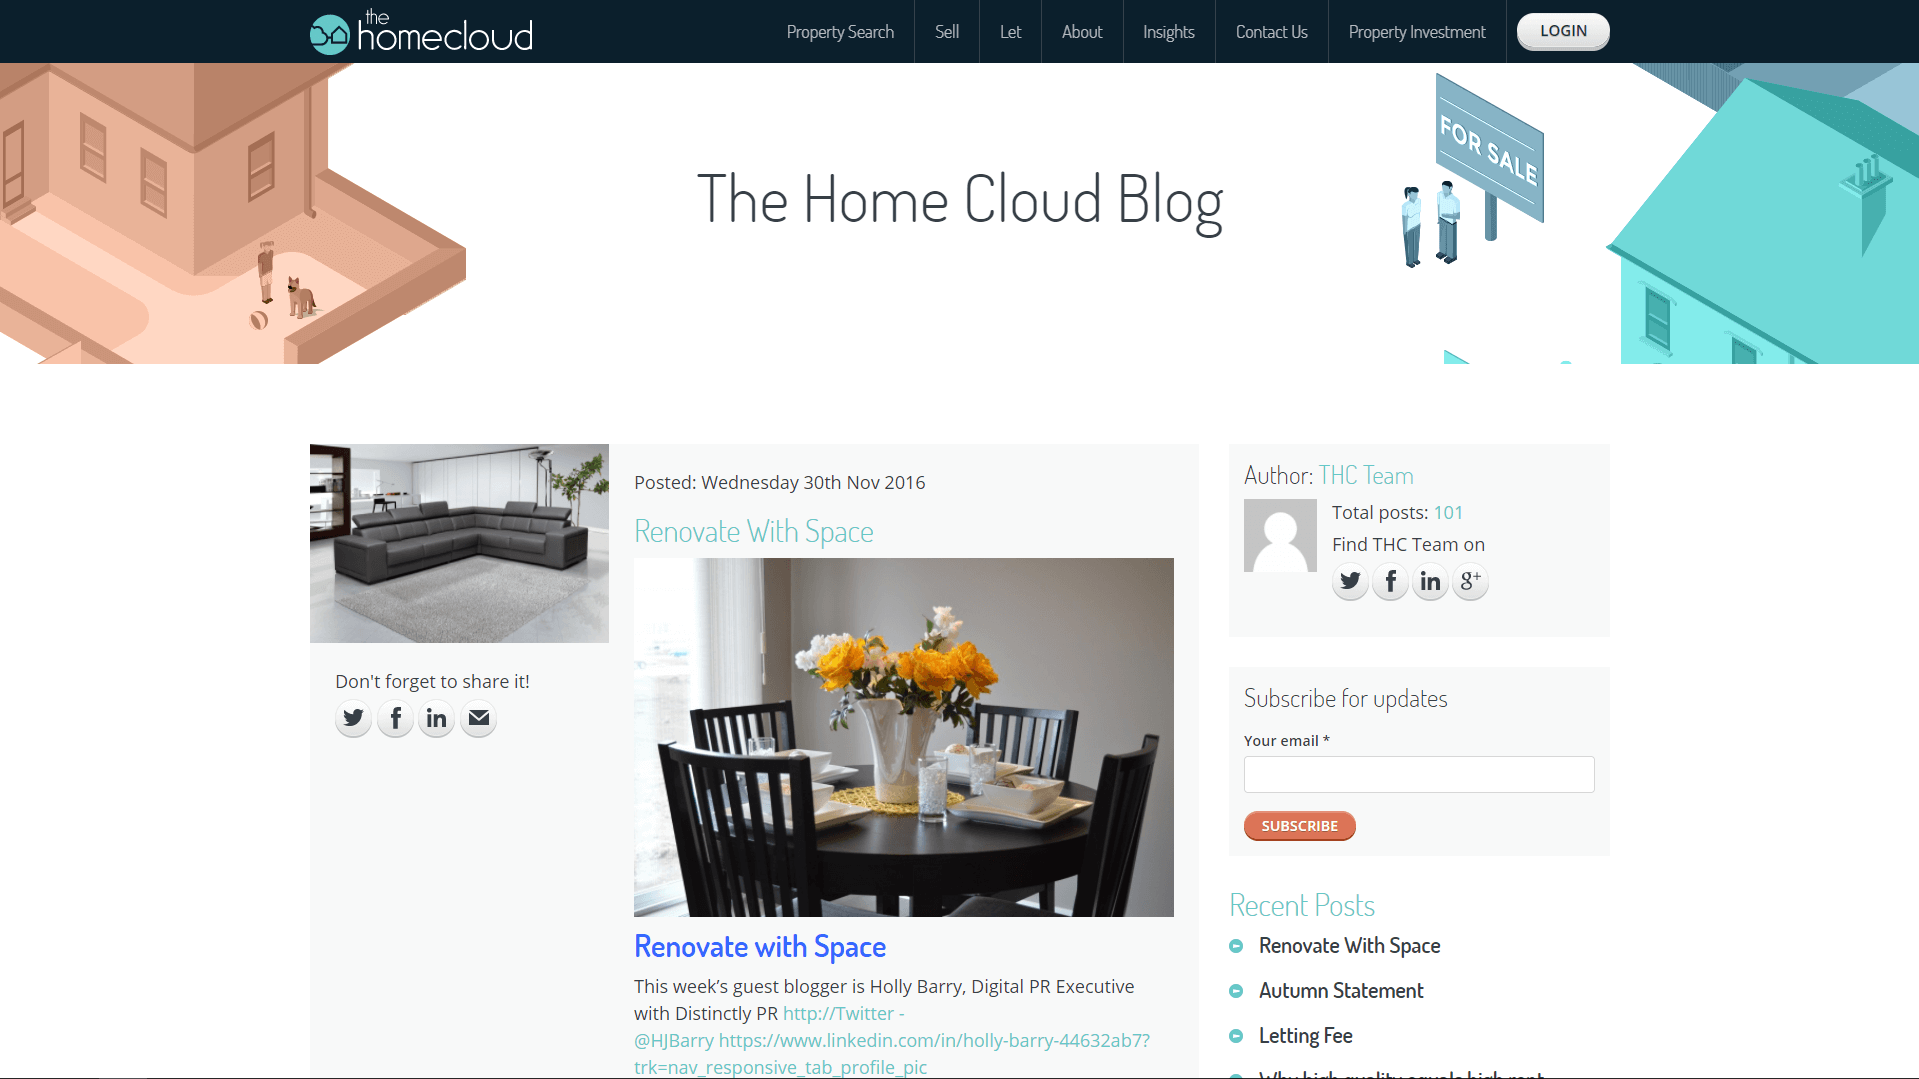The image size is (1919, 1079).
Task: Click the homecloud logo in header
Action: click(421, 32)
